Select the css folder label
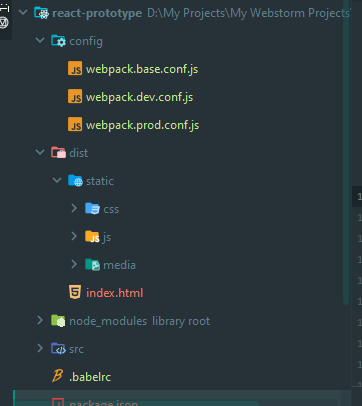This screenshot has height=406, width=362. point(111,209)
